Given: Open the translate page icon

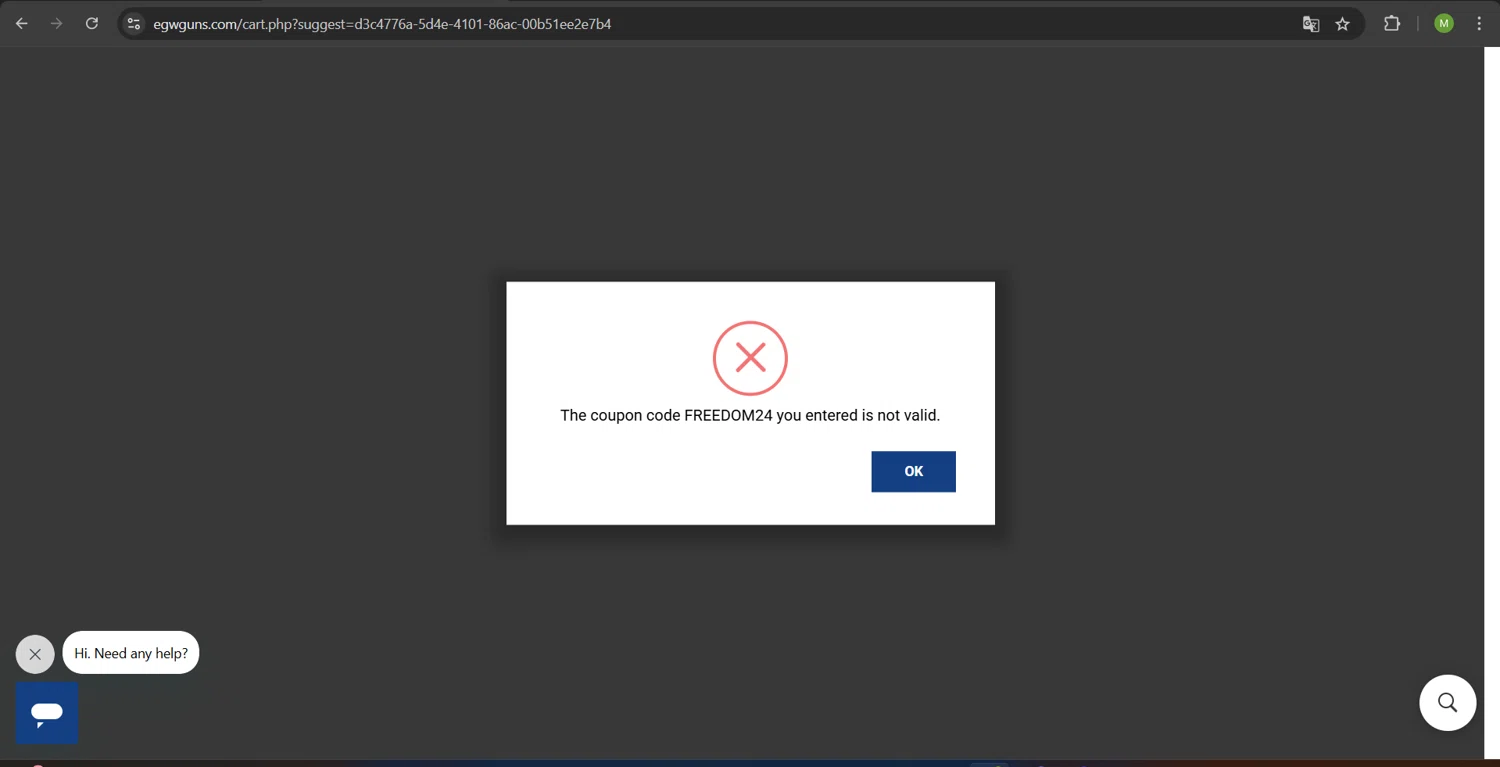Looking at the screenshot, I should (x=1311, y=24).
